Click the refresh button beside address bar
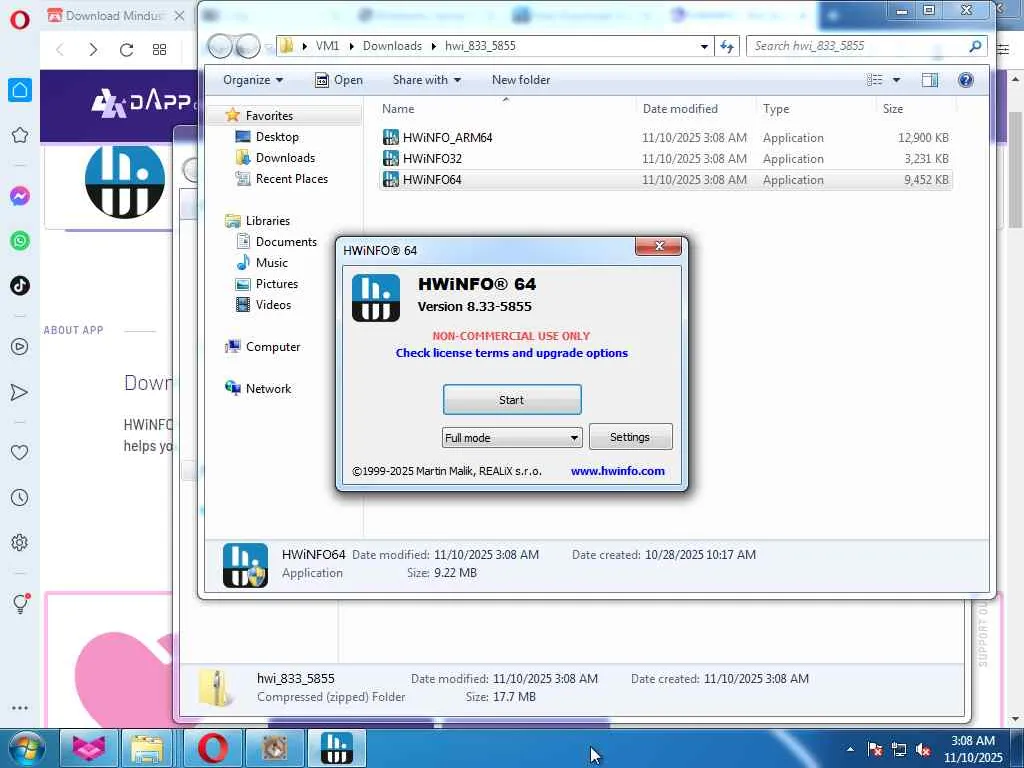1024x768 pixels. click(x=727, y=46)
